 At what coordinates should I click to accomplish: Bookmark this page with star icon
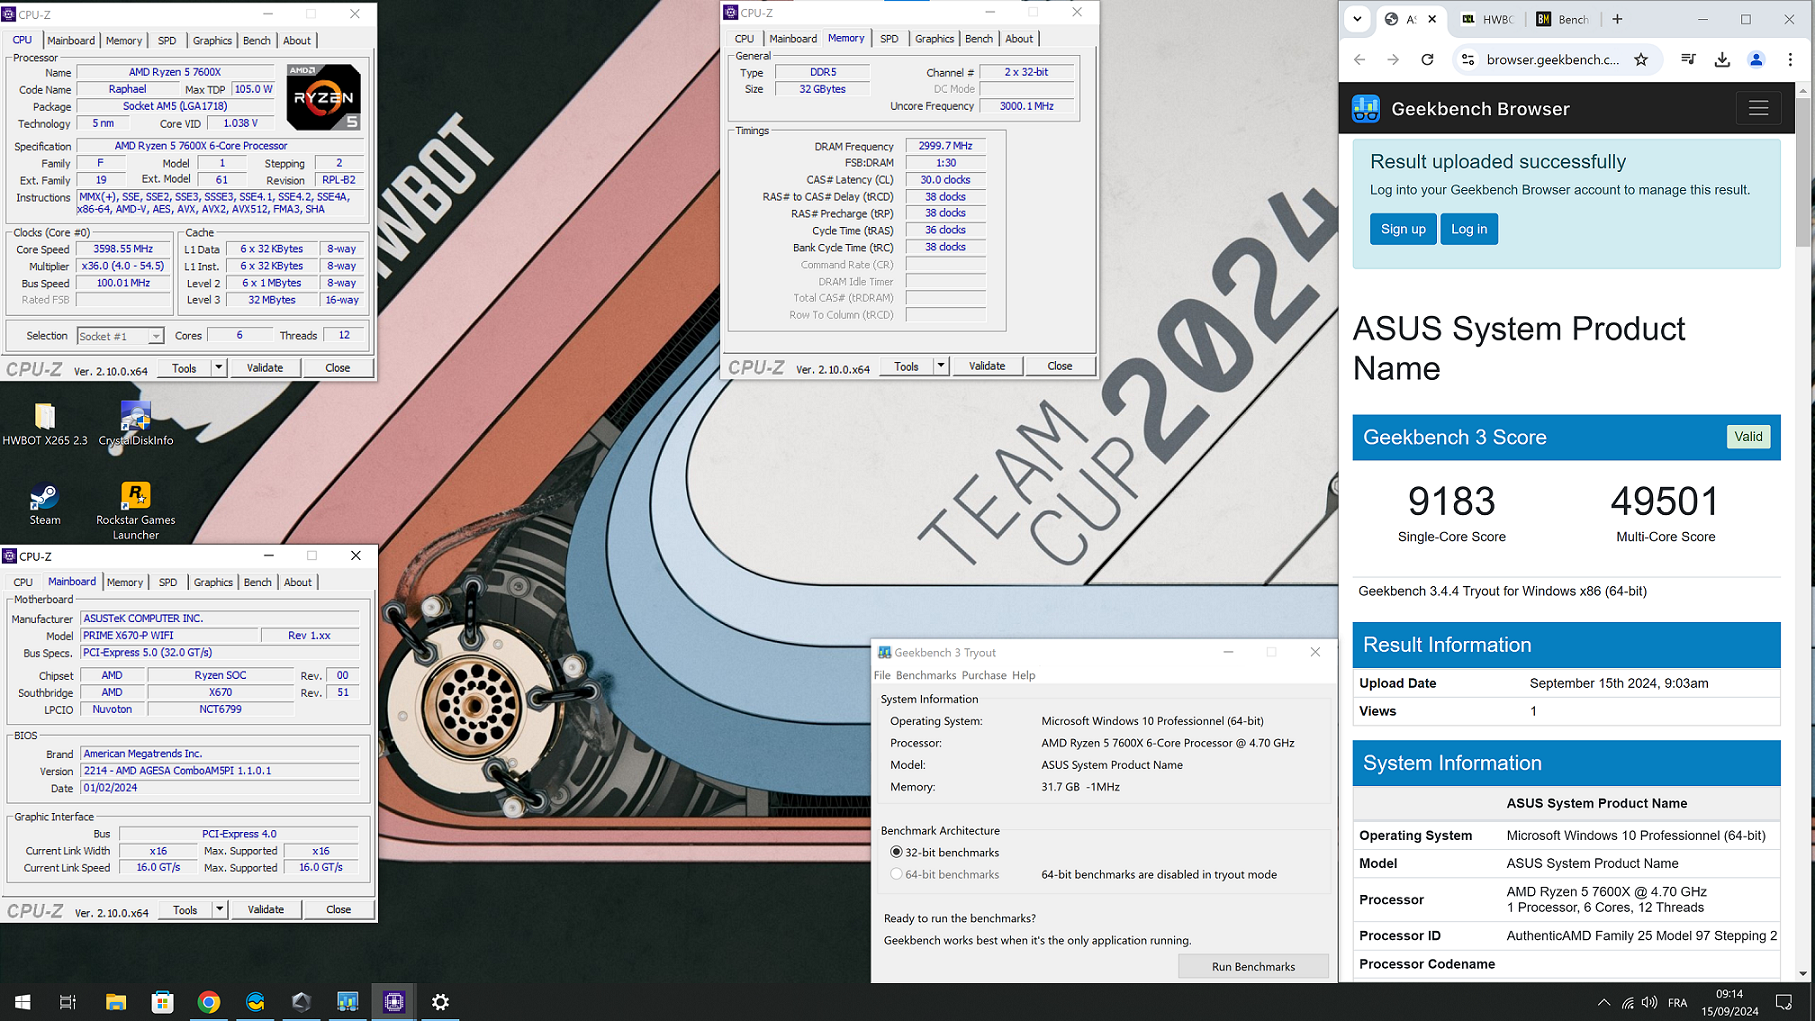pyautogui.click(x=1641, y=60)
